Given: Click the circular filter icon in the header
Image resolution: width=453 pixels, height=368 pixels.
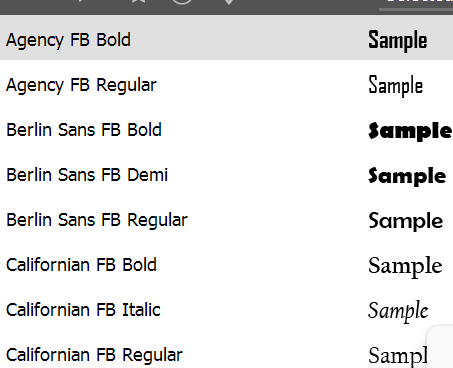Looking at the screenshot, I should coord(182,1).
